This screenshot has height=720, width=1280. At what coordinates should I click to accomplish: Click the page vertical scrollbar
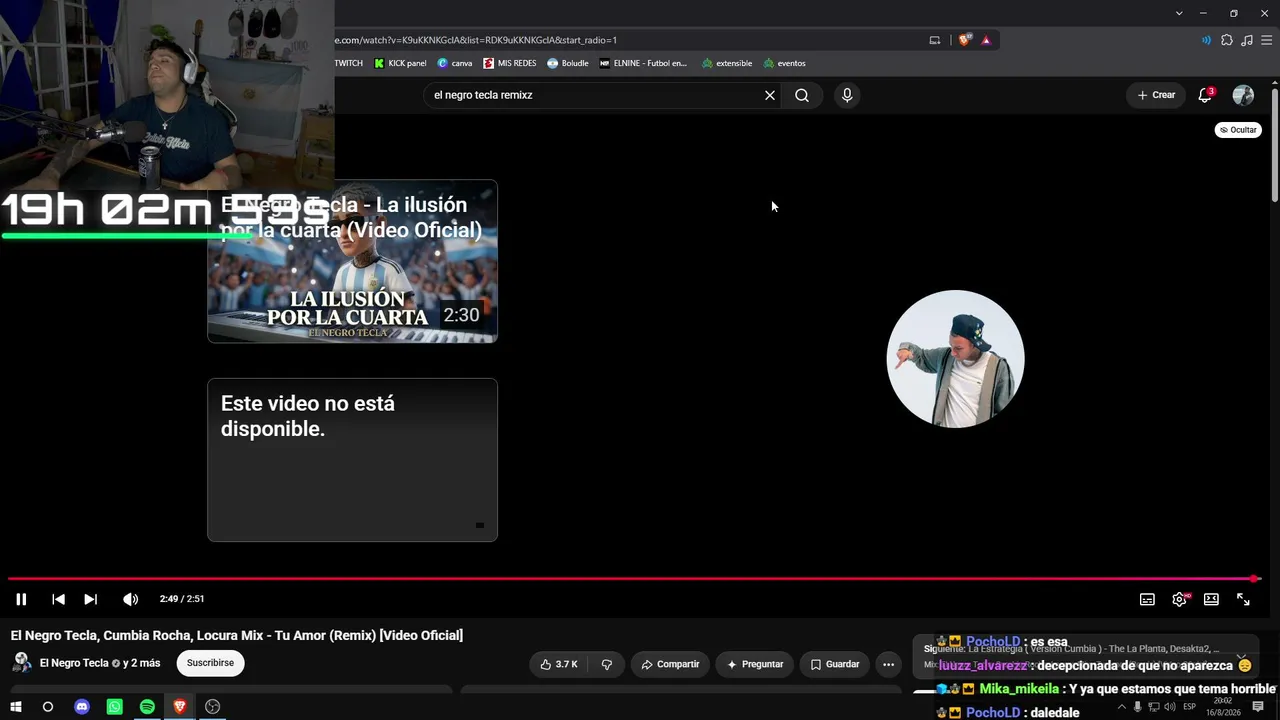1275,145
